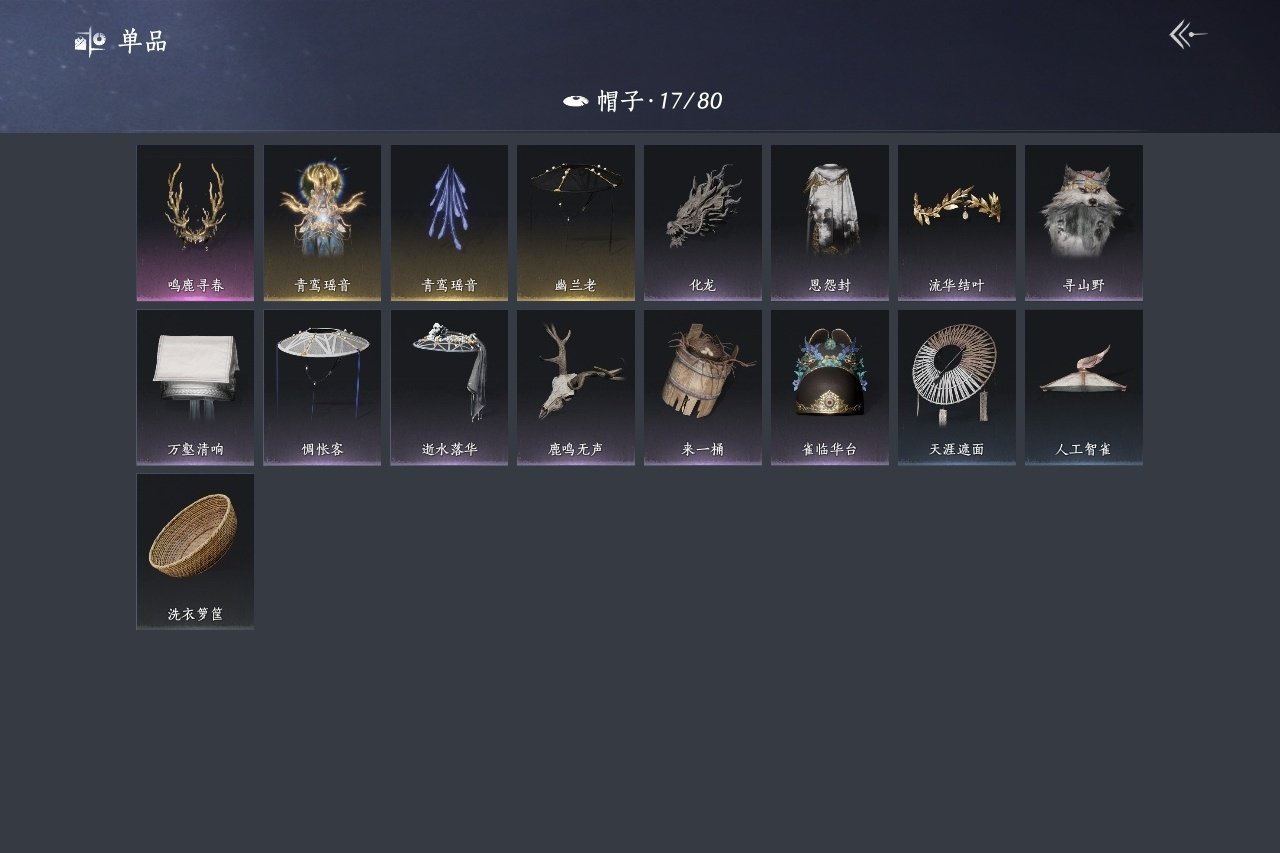The image size is (1280, 853).
Task: Choose the 流华结叶 golden leaf crown
Action: 957,223
